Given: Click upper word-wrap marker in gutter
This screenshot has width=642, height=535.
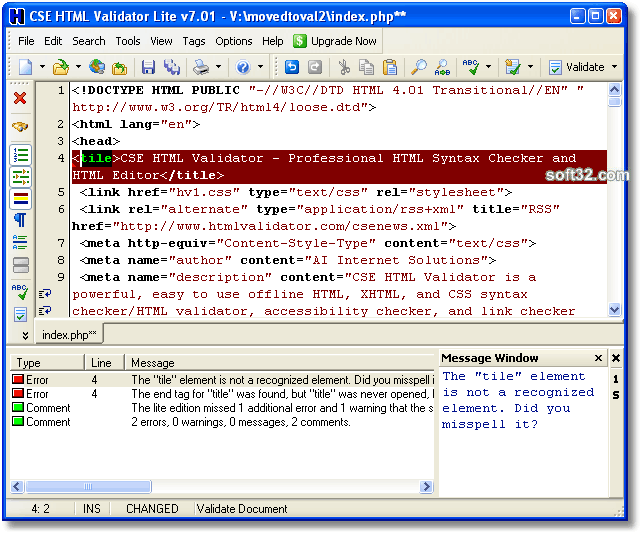Looking at the screenshot, I should (x=45, y=294).
